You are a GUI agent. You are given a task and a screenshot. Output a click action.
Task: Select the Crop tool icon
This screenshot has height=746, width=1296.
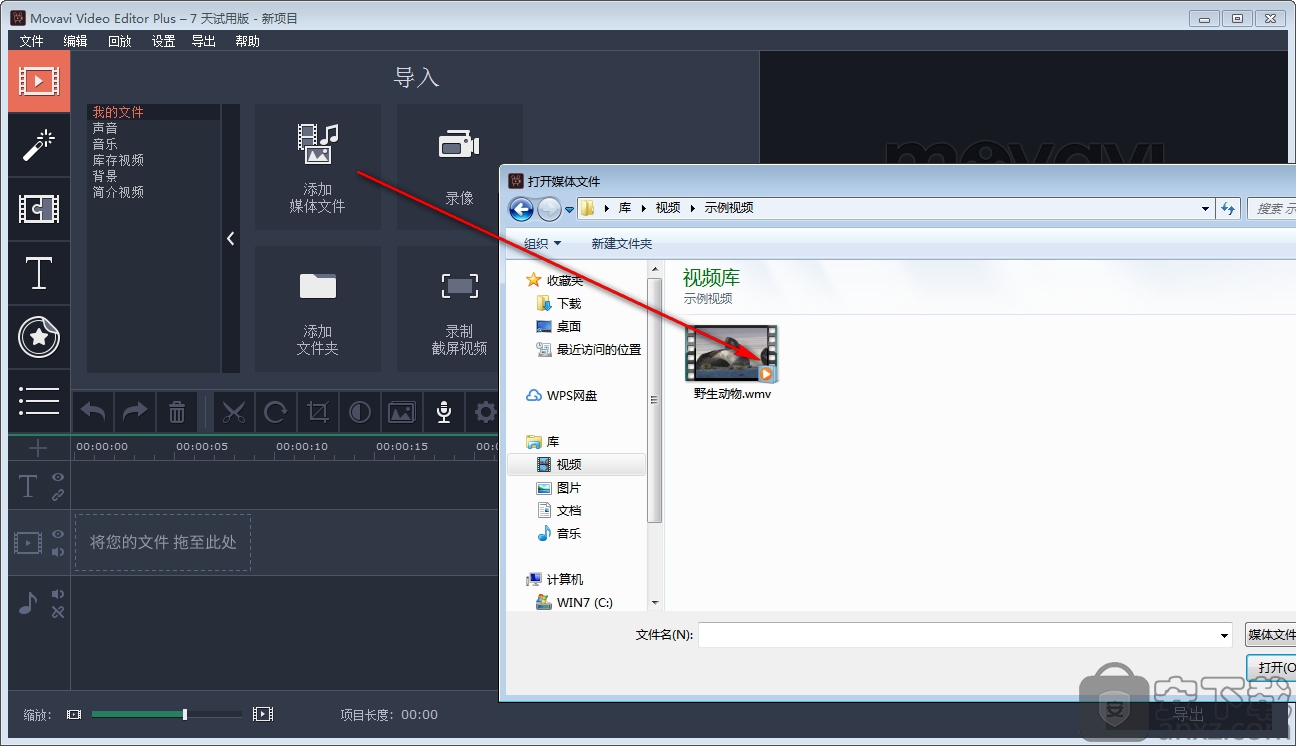tap(318, 411)
